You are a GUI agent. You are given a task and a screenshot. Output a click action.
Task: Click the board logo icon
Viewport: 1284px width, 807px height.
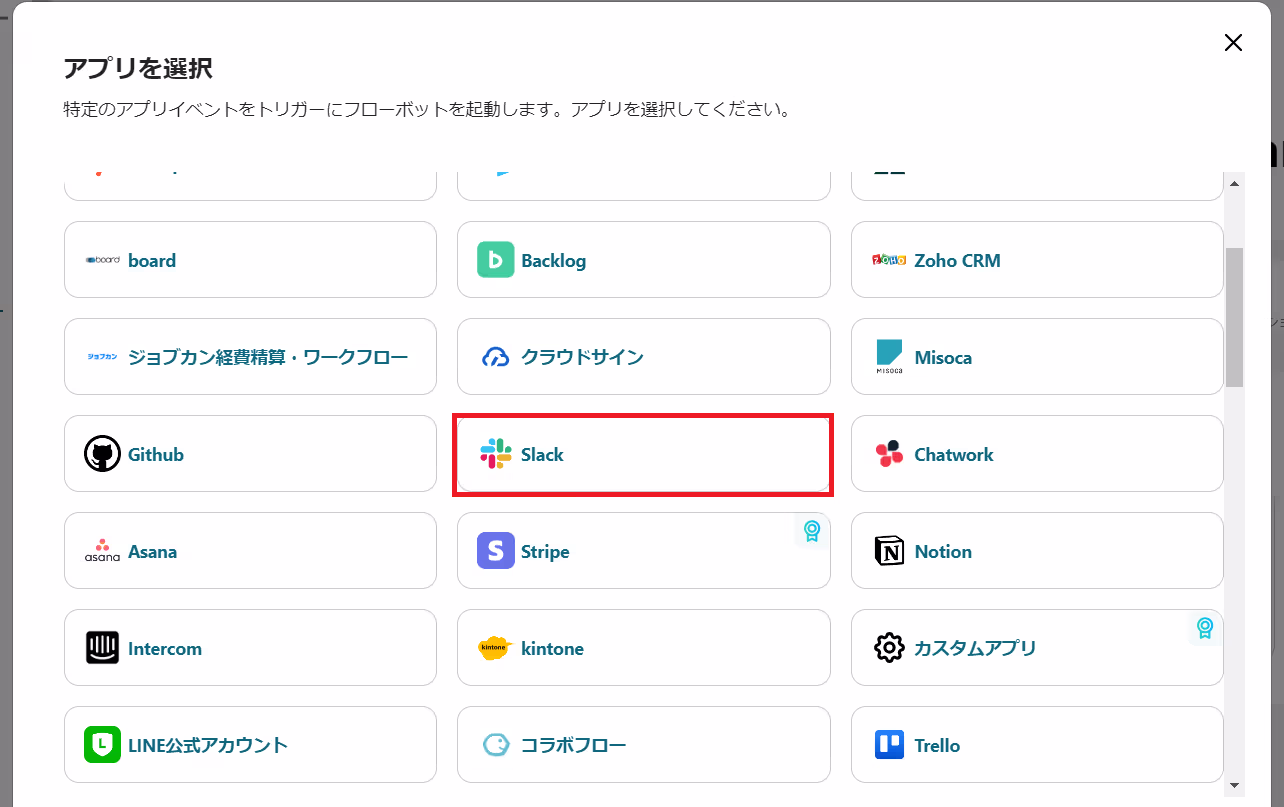pos(102,260)
